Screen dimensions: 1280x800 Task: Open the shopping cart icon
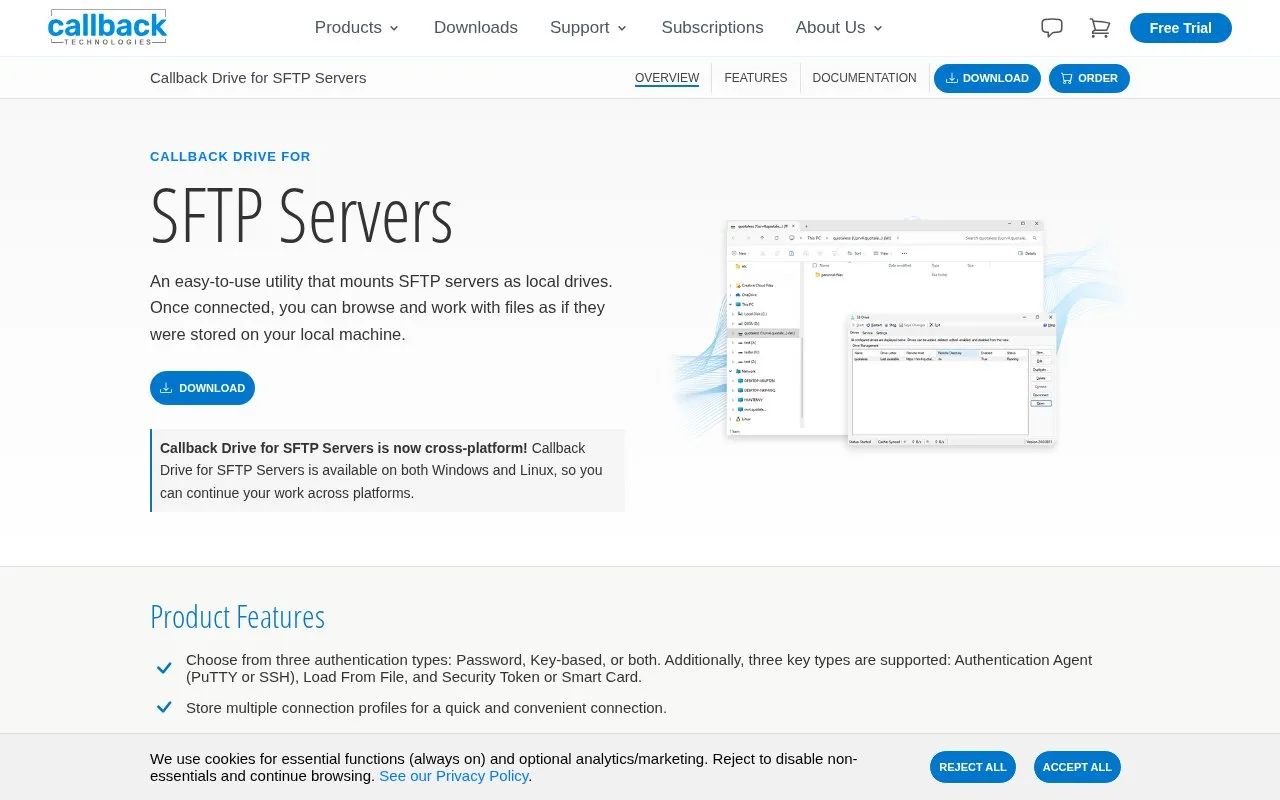click(x=1100, y=28)
